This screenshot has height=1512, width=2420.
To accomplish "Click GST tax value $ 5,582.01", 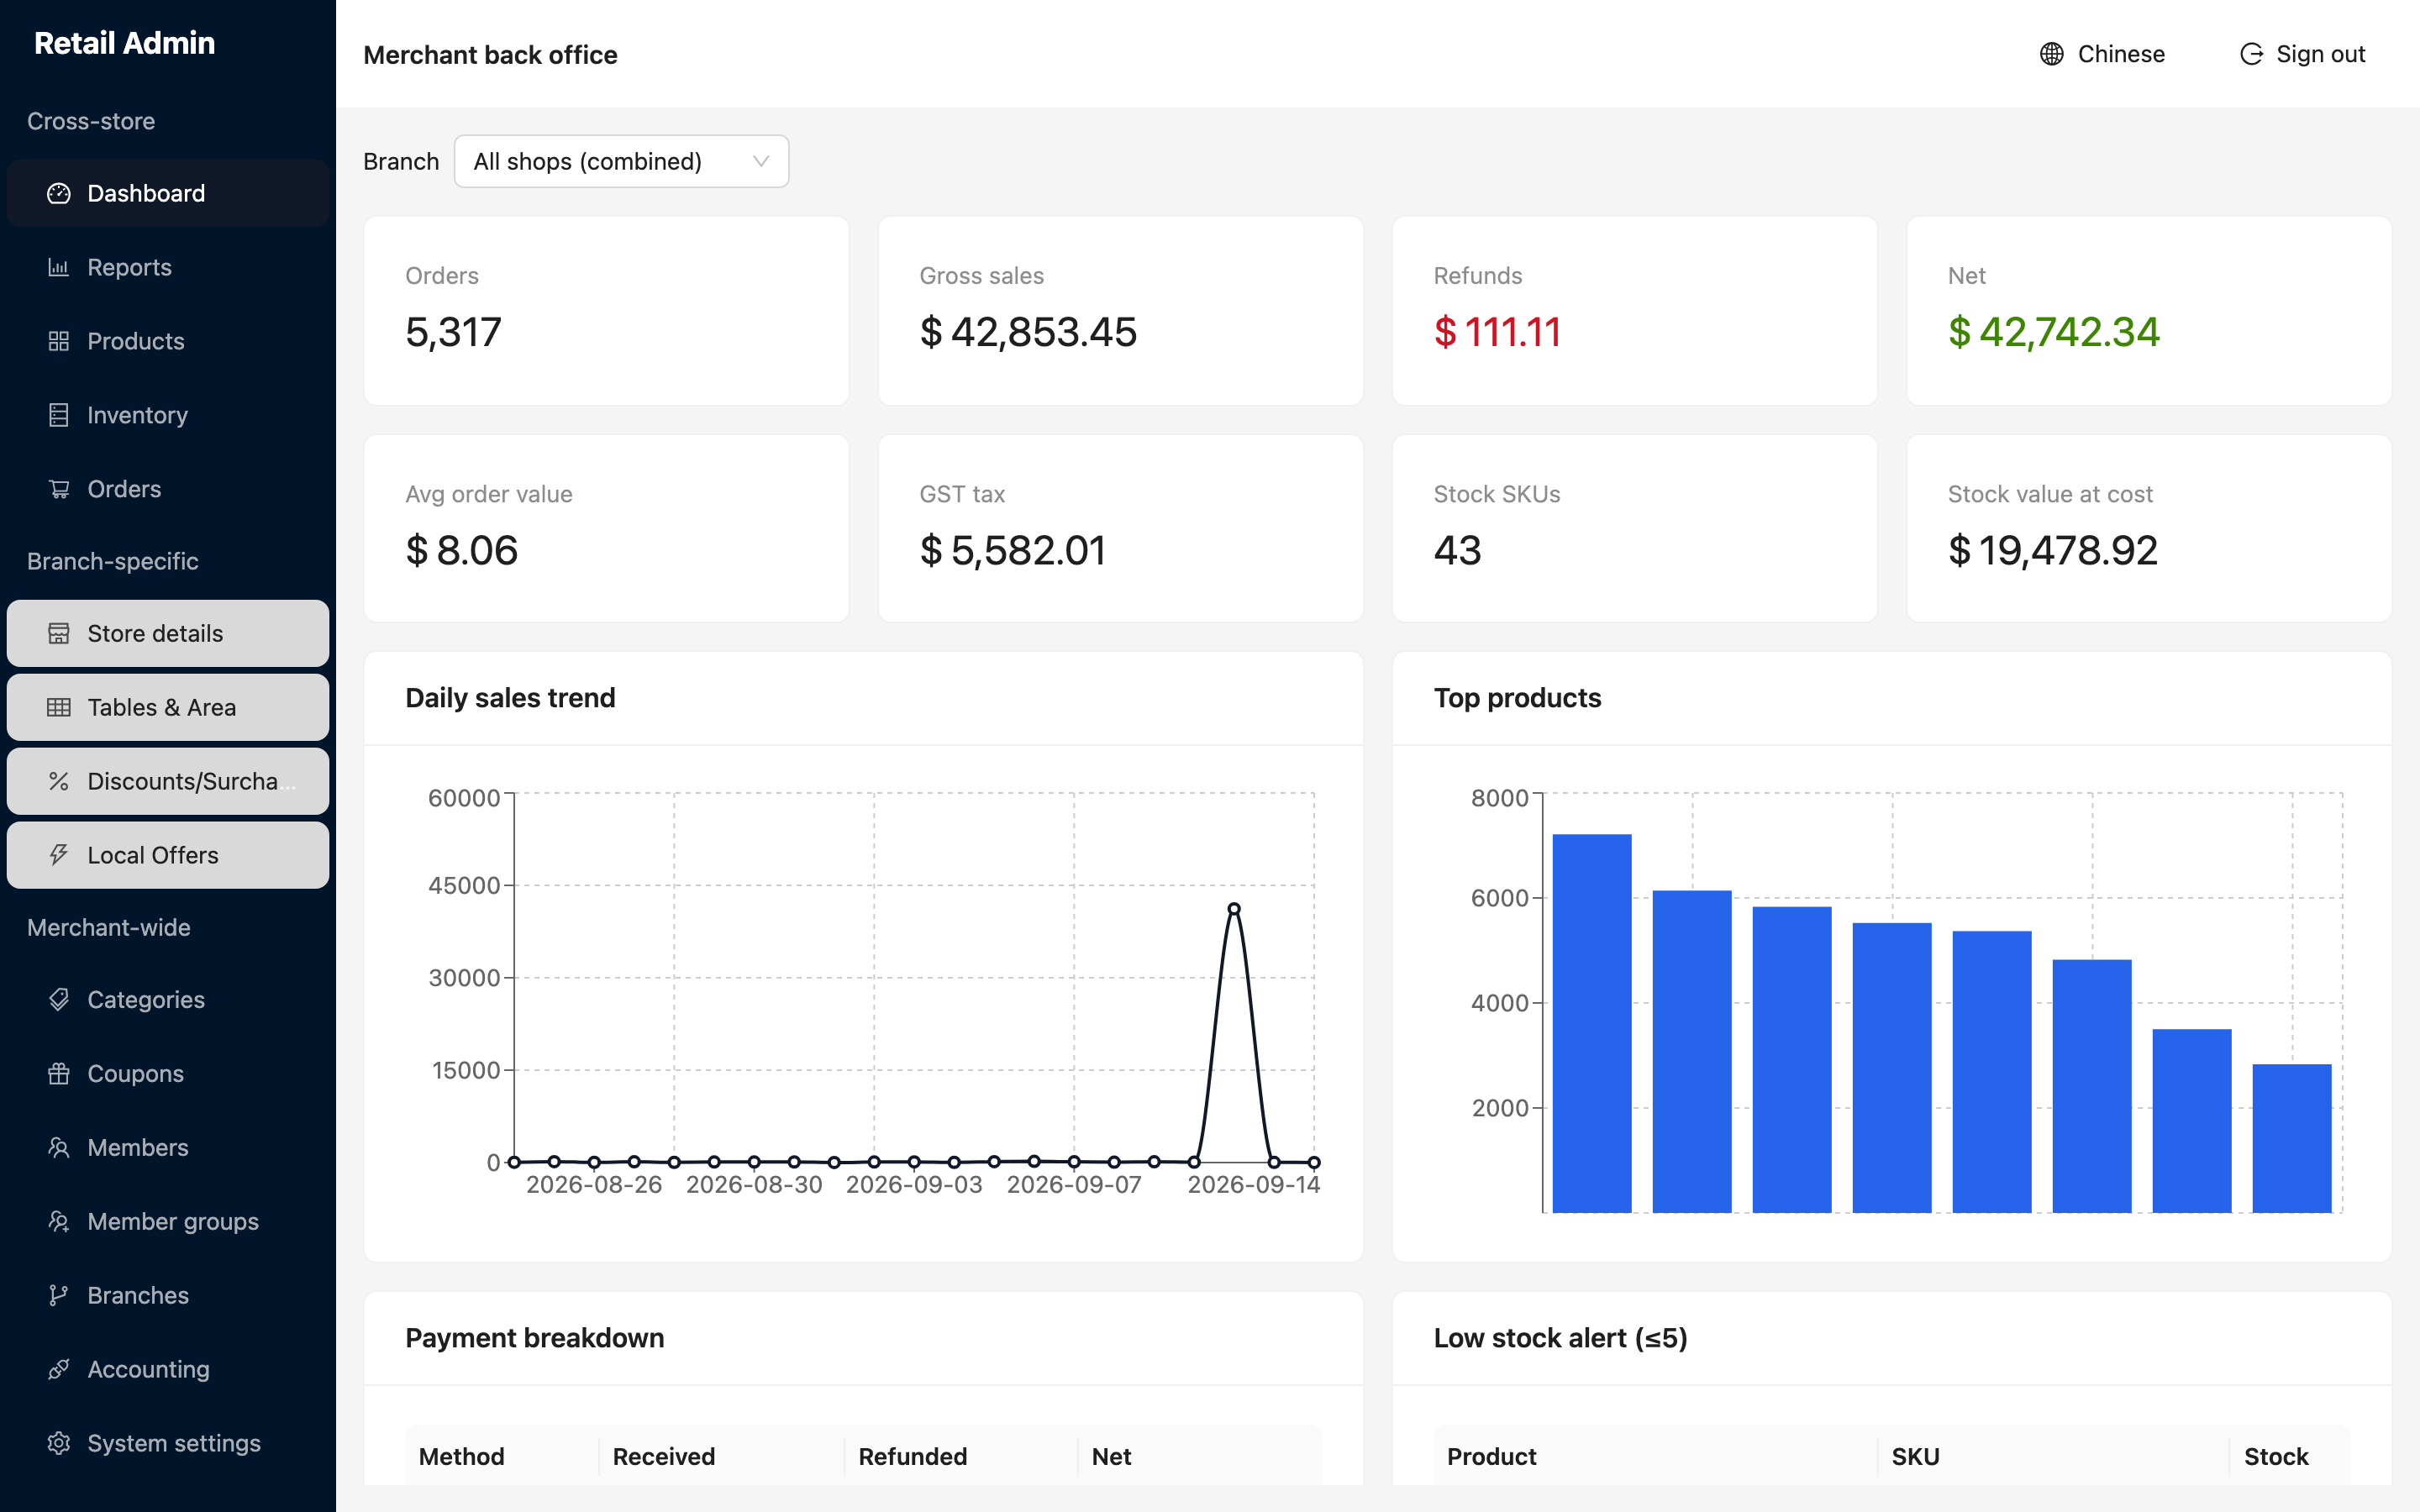I will tap(1012, 550).
